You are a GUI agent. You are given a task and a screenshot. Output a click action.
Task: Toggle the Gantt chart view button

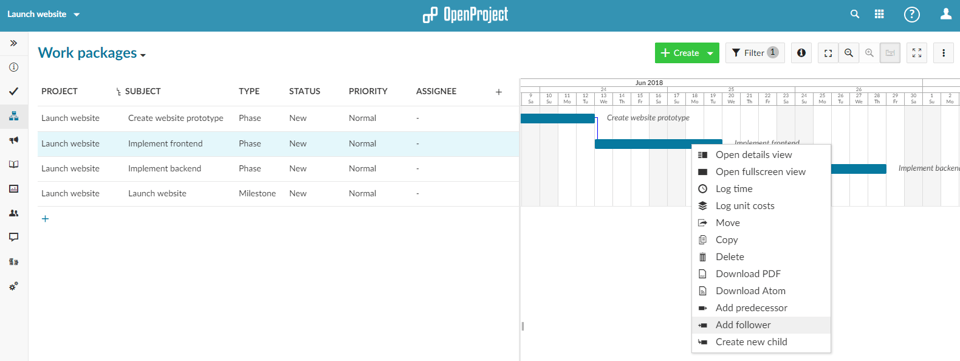(x=890, y=53)
